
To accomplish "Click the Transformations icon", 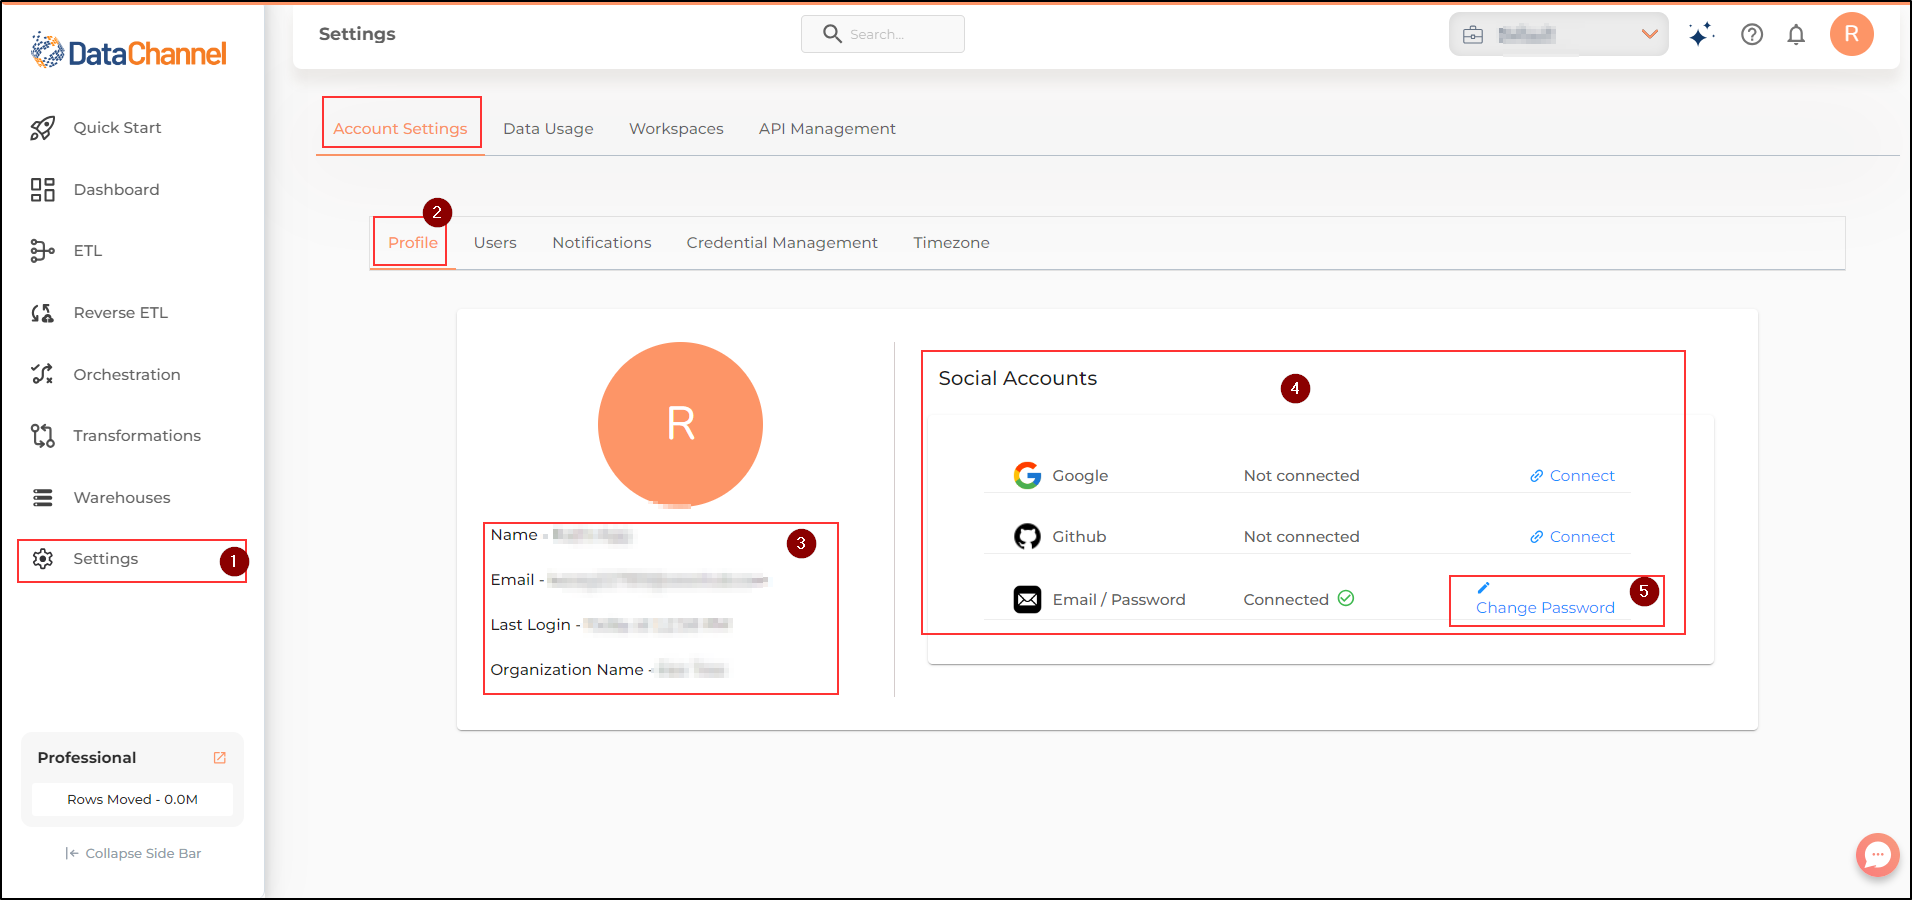I will (42, 436).
